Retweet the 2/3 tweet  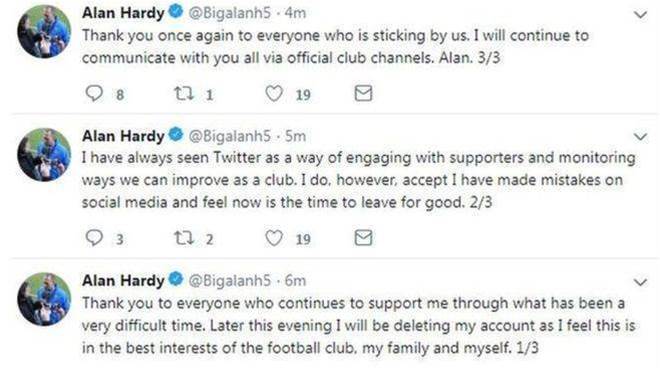click(184, 238)
